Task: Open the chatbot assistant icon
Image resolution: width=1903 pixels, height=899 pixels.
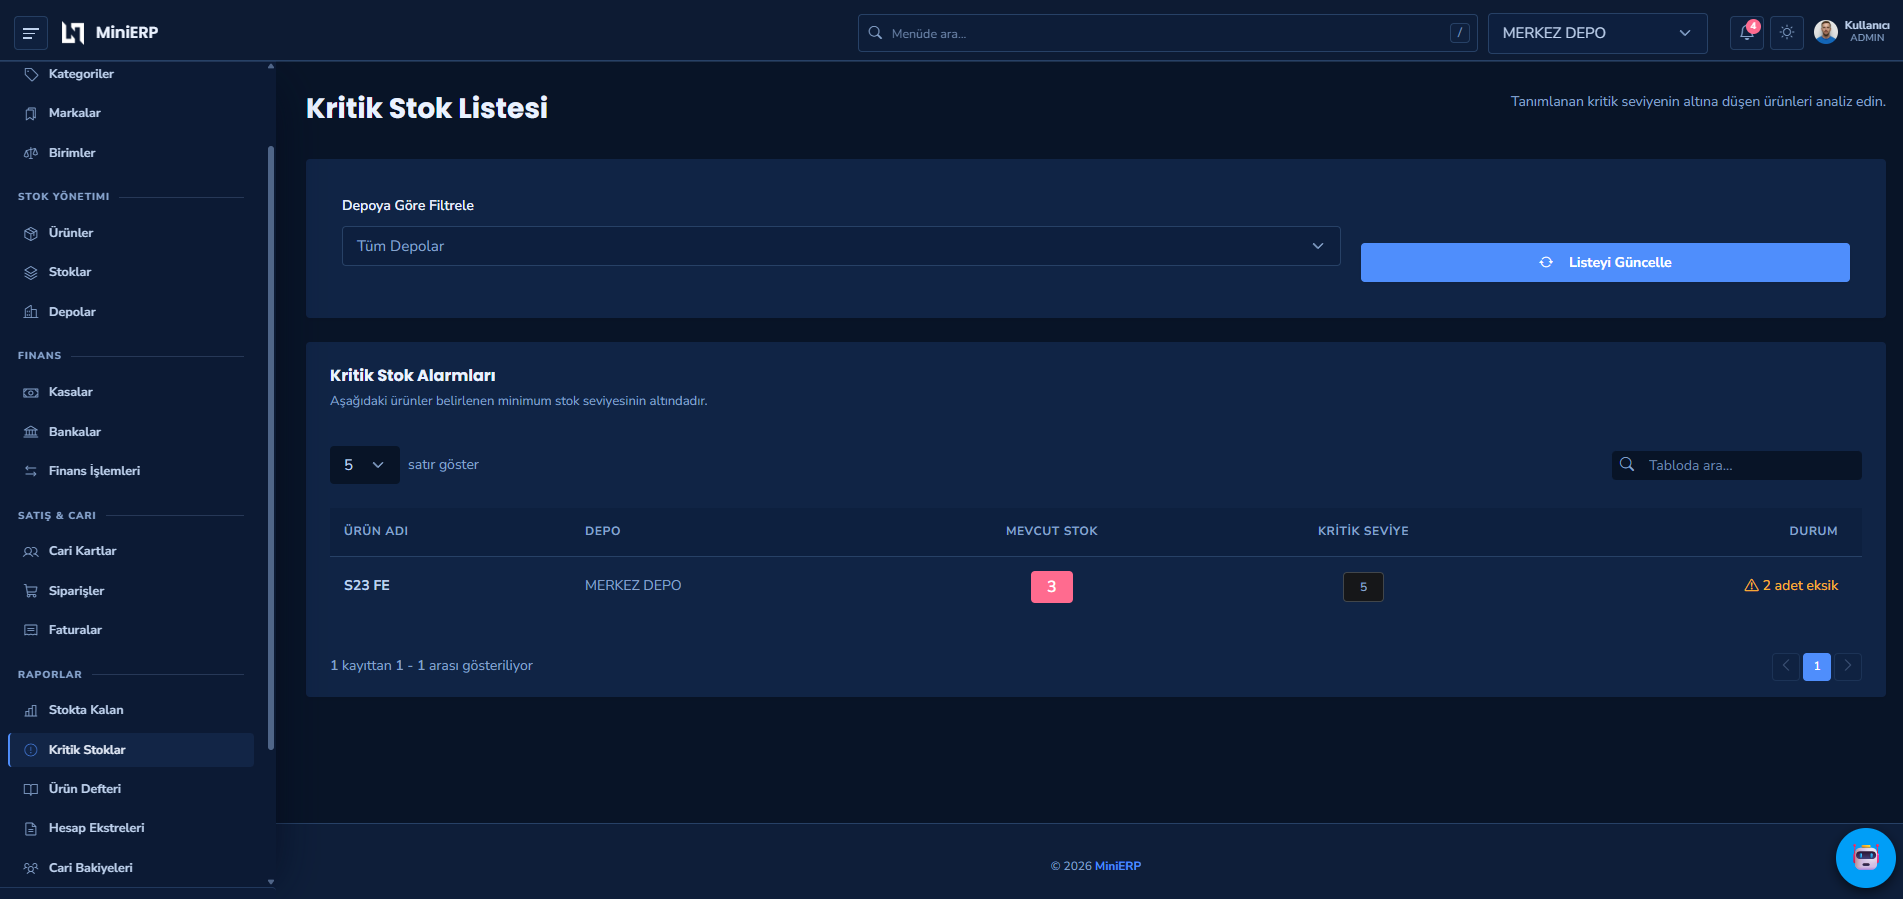Action: pos(1866,858)
